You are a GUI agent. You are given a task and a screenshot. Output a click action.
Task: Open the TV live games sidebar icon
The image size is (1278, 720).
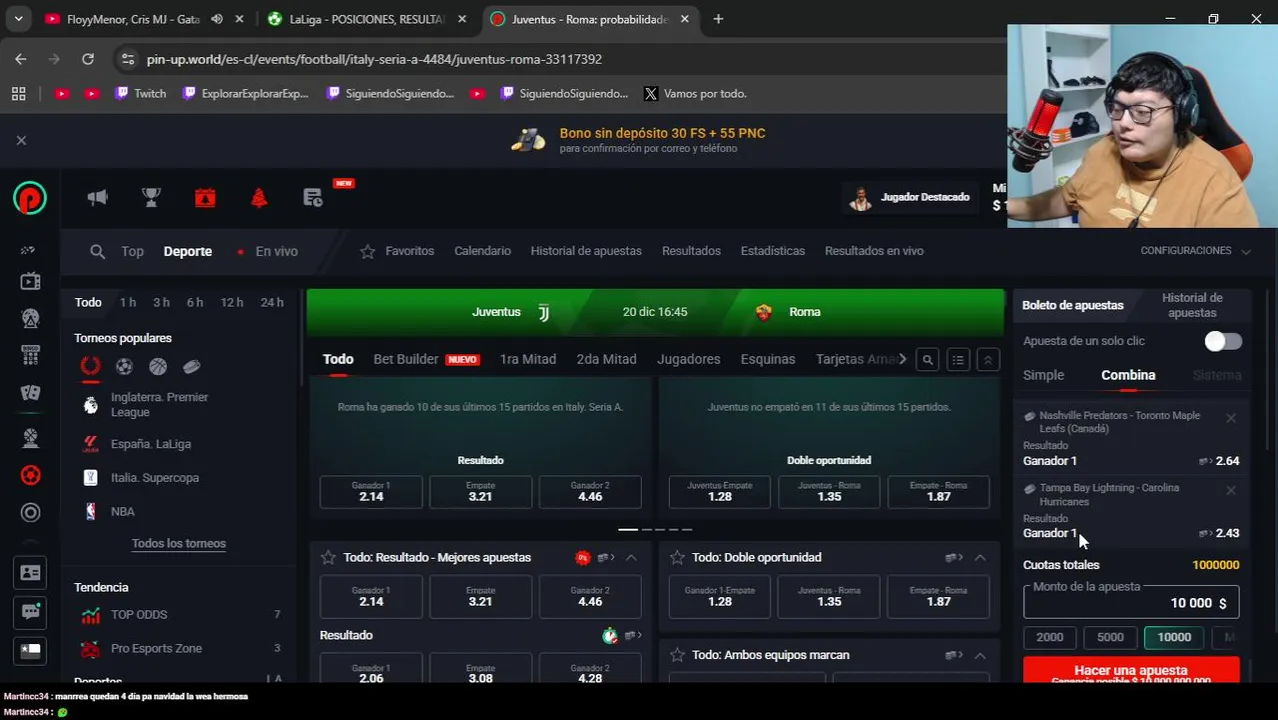coord(30,282)
